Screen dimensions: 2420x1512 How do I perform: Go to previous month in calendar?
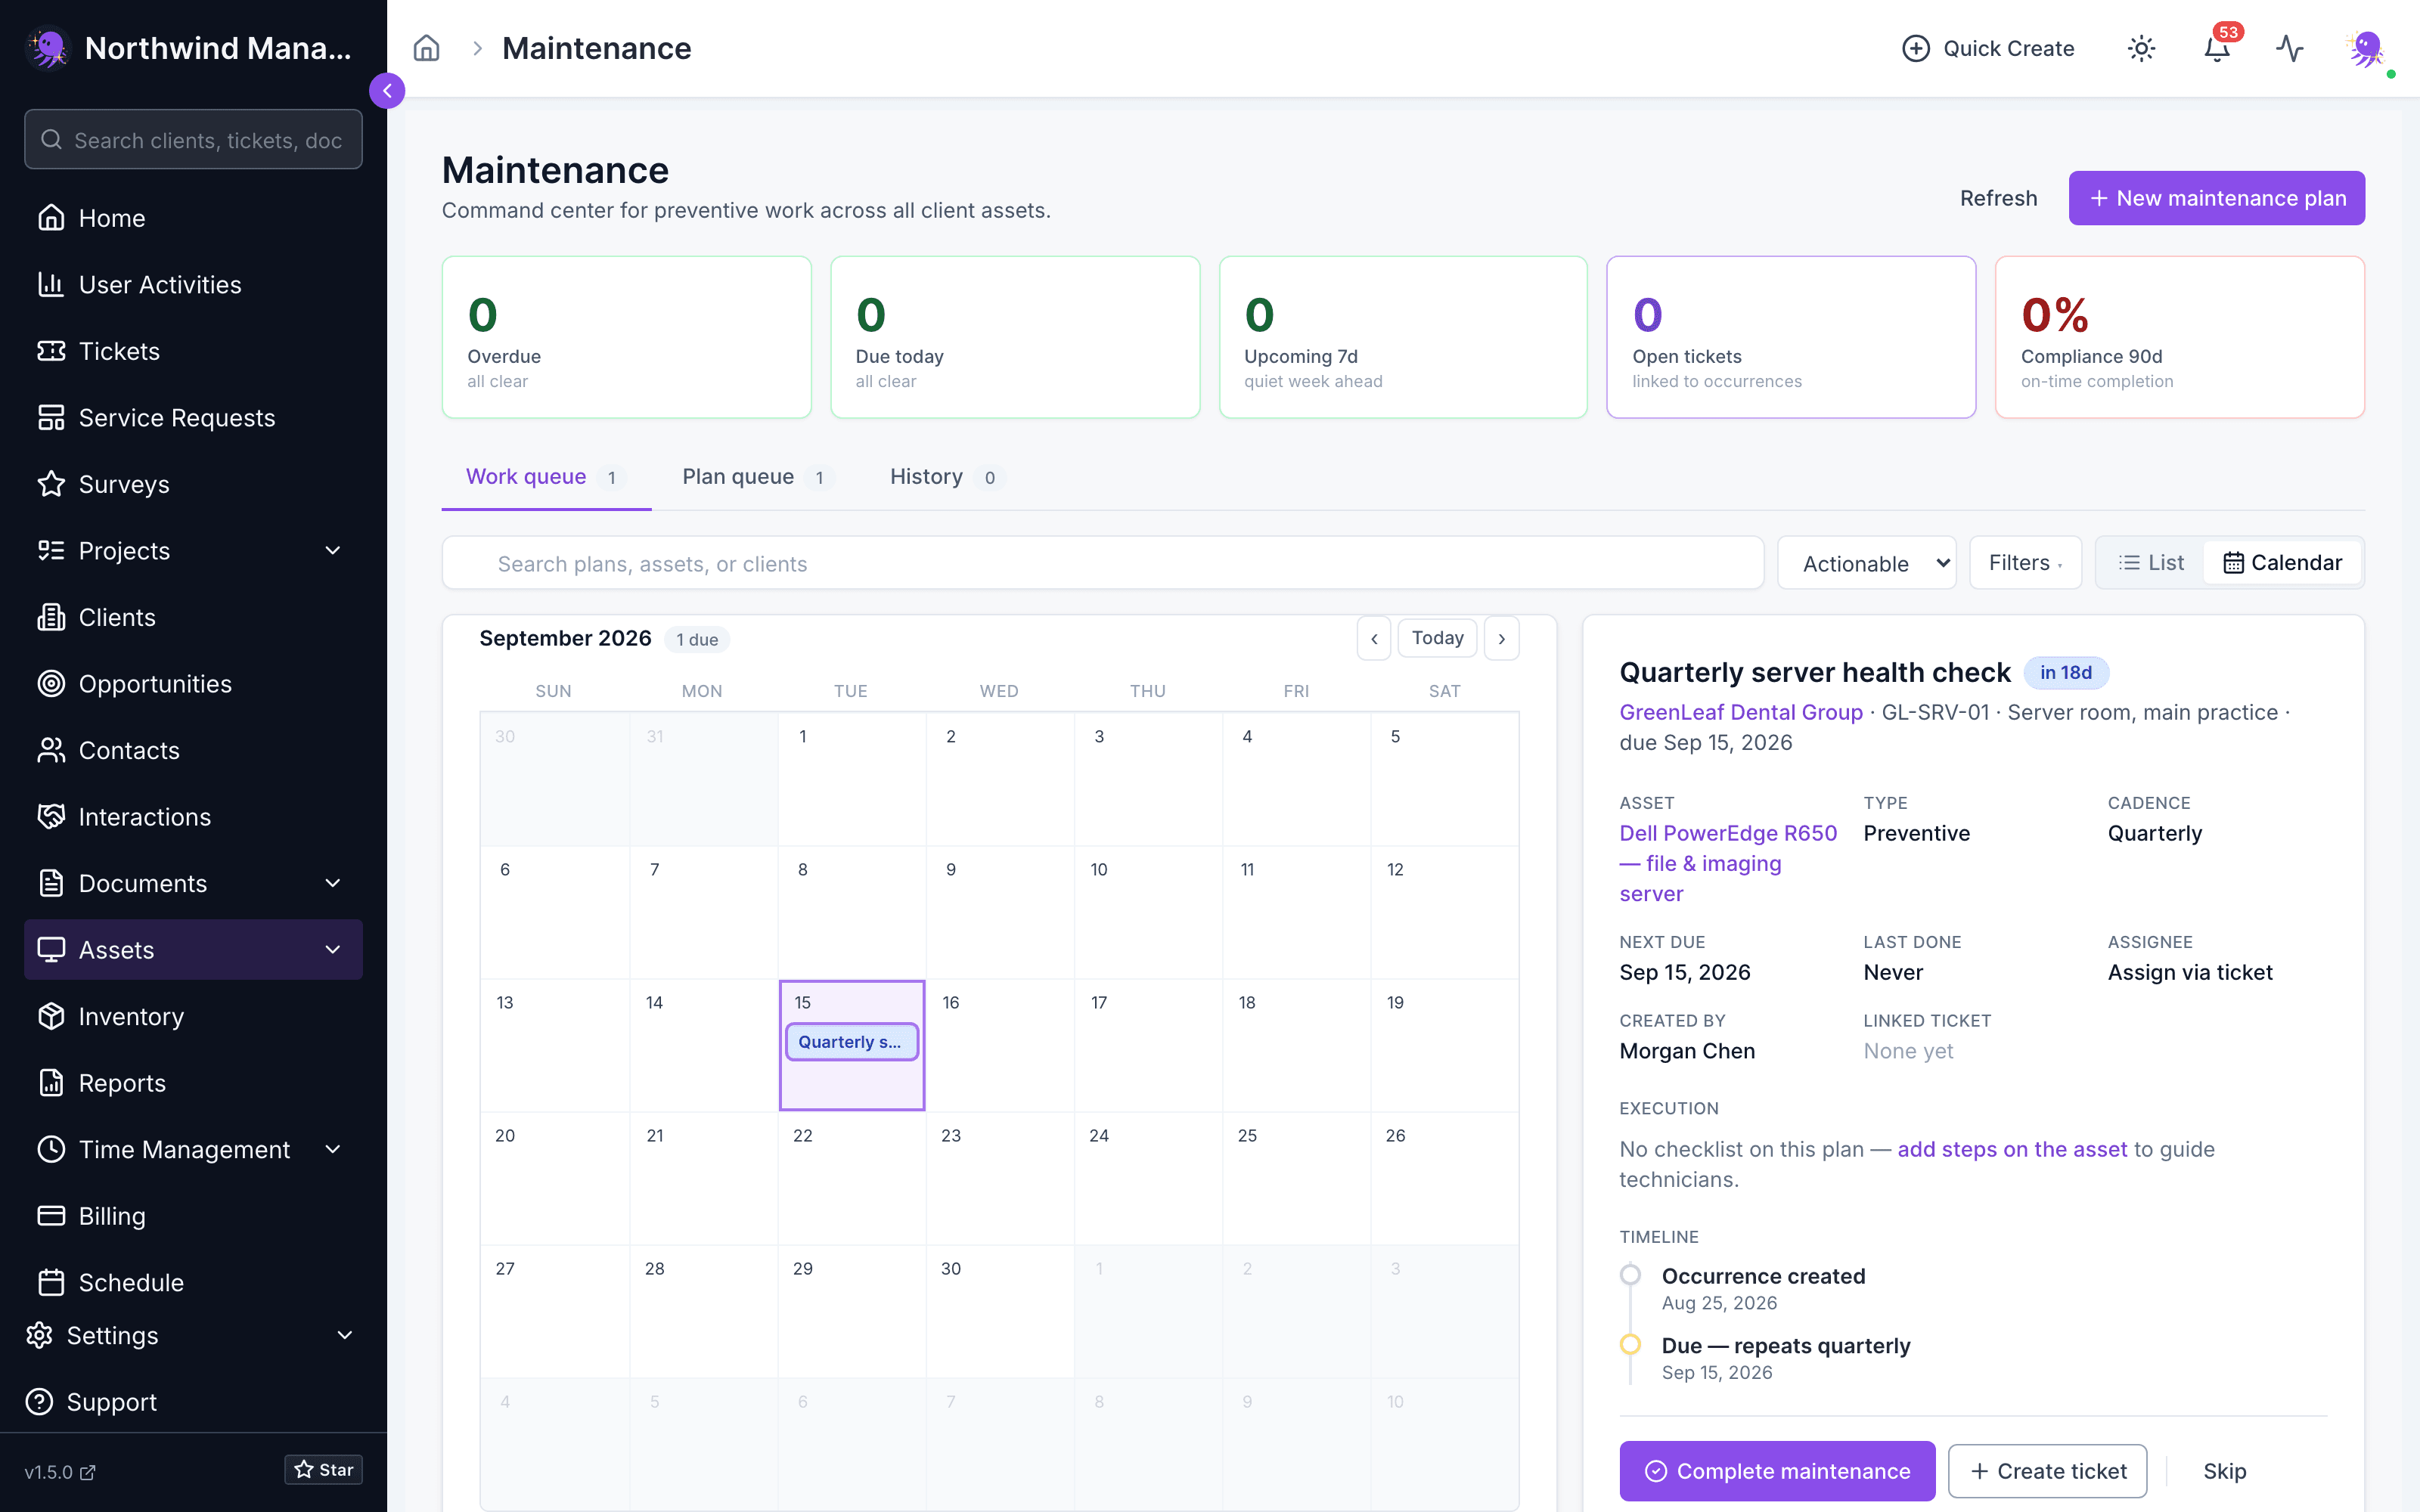(1374, 638)
